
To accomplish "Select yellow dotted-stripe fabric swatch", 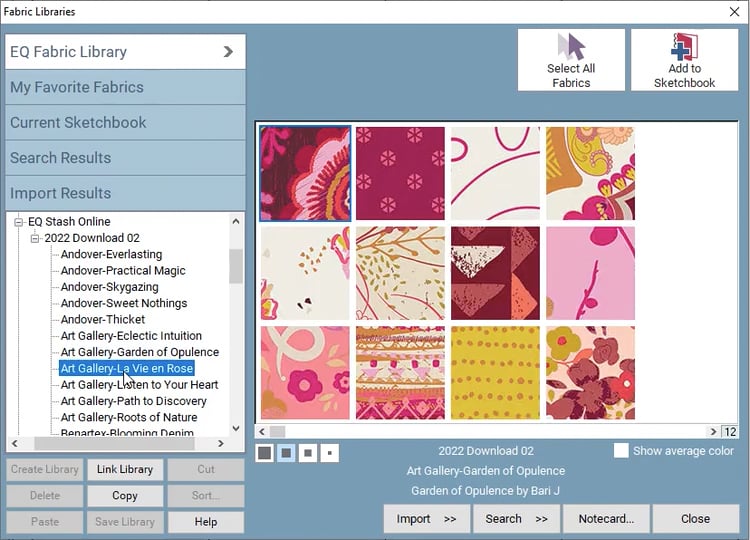I will click(495, 373).
